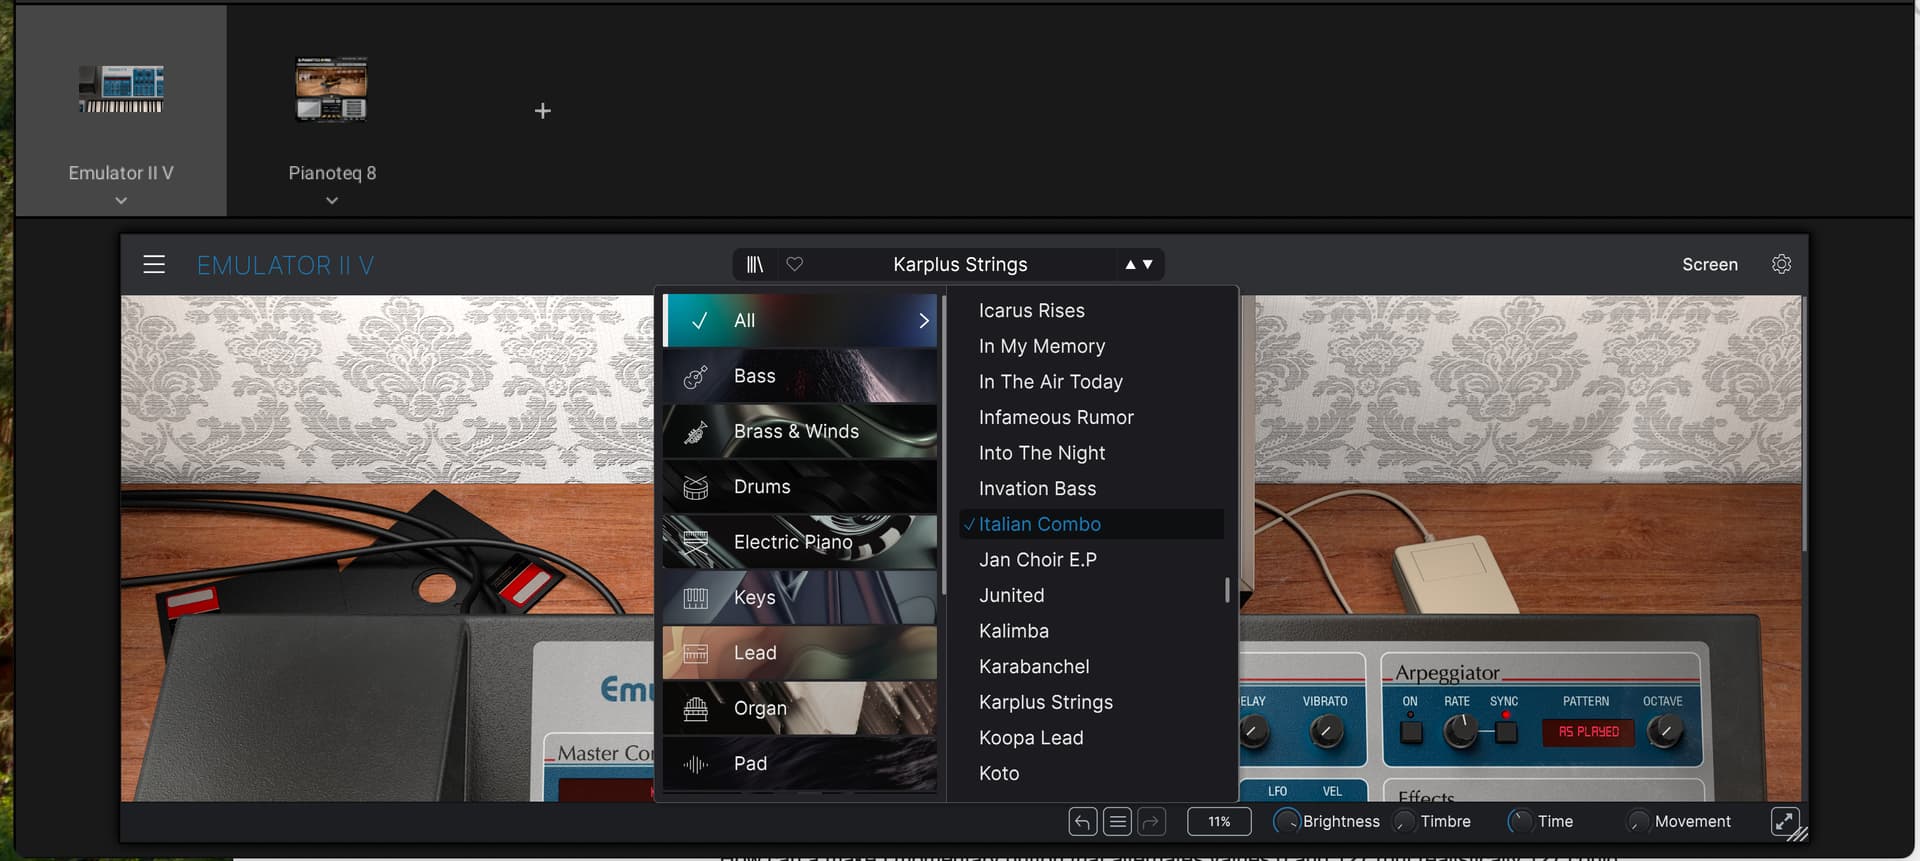Select the All category filter
Viewport: 1920px width, 861px height.
point(800,321)
